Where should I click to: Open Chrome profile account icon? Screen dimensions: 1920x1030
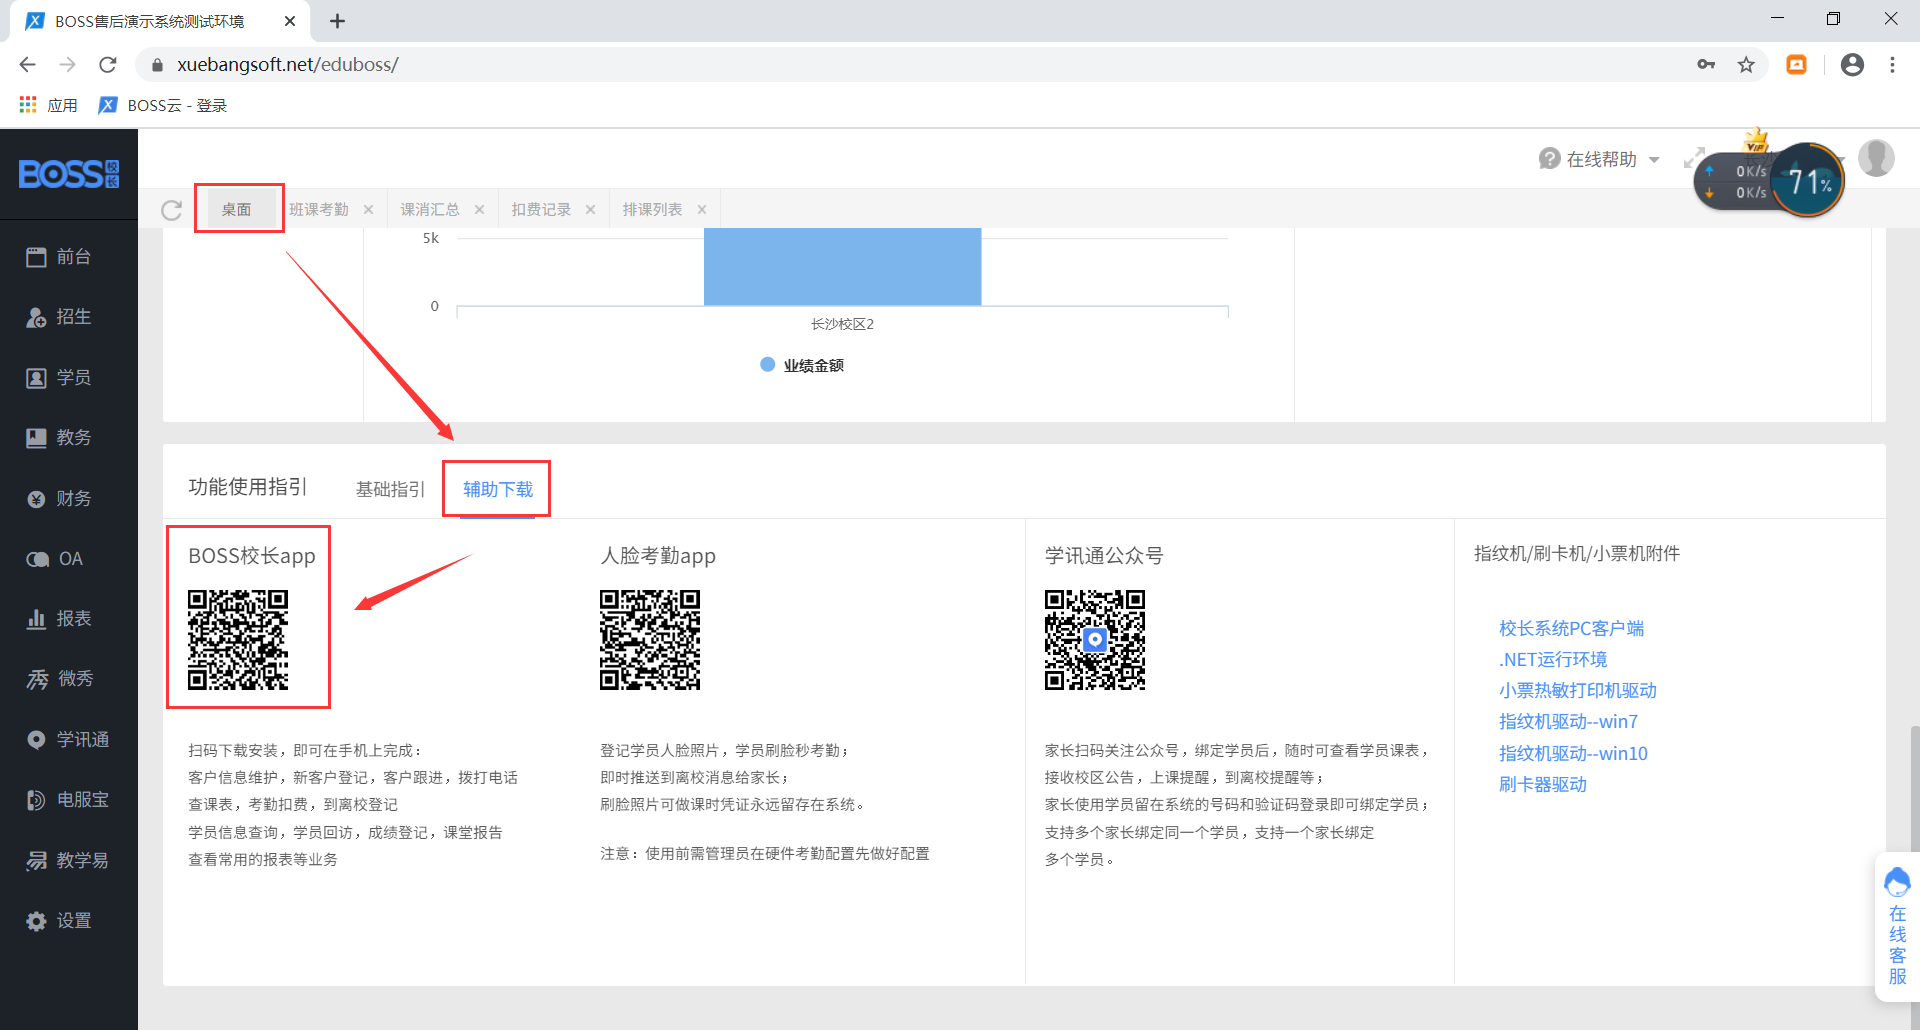tap(1852, 65)
